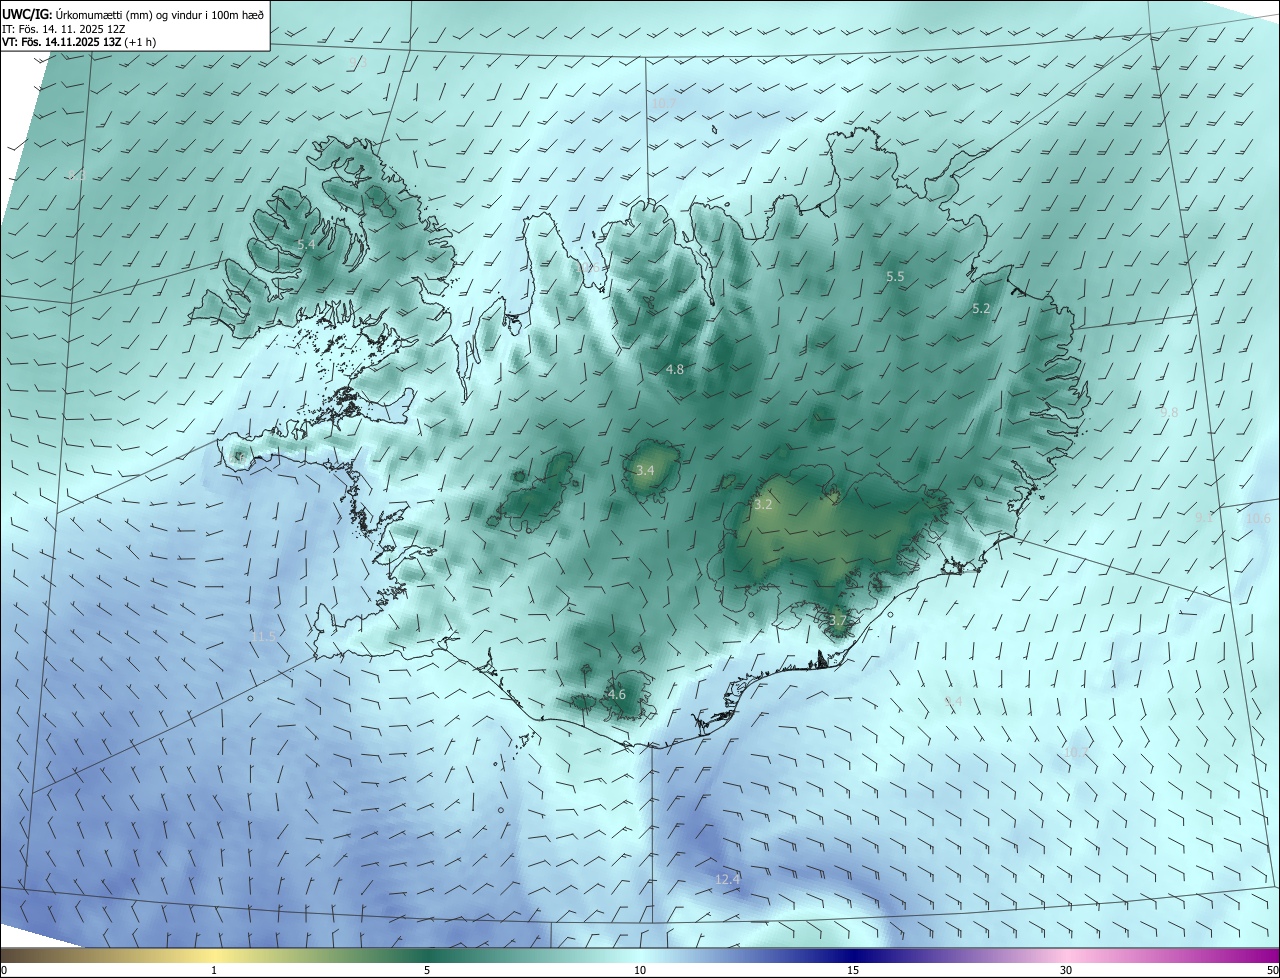Click the 9.1 value label on the map
1280x978 pixels.
[1204, 518]
